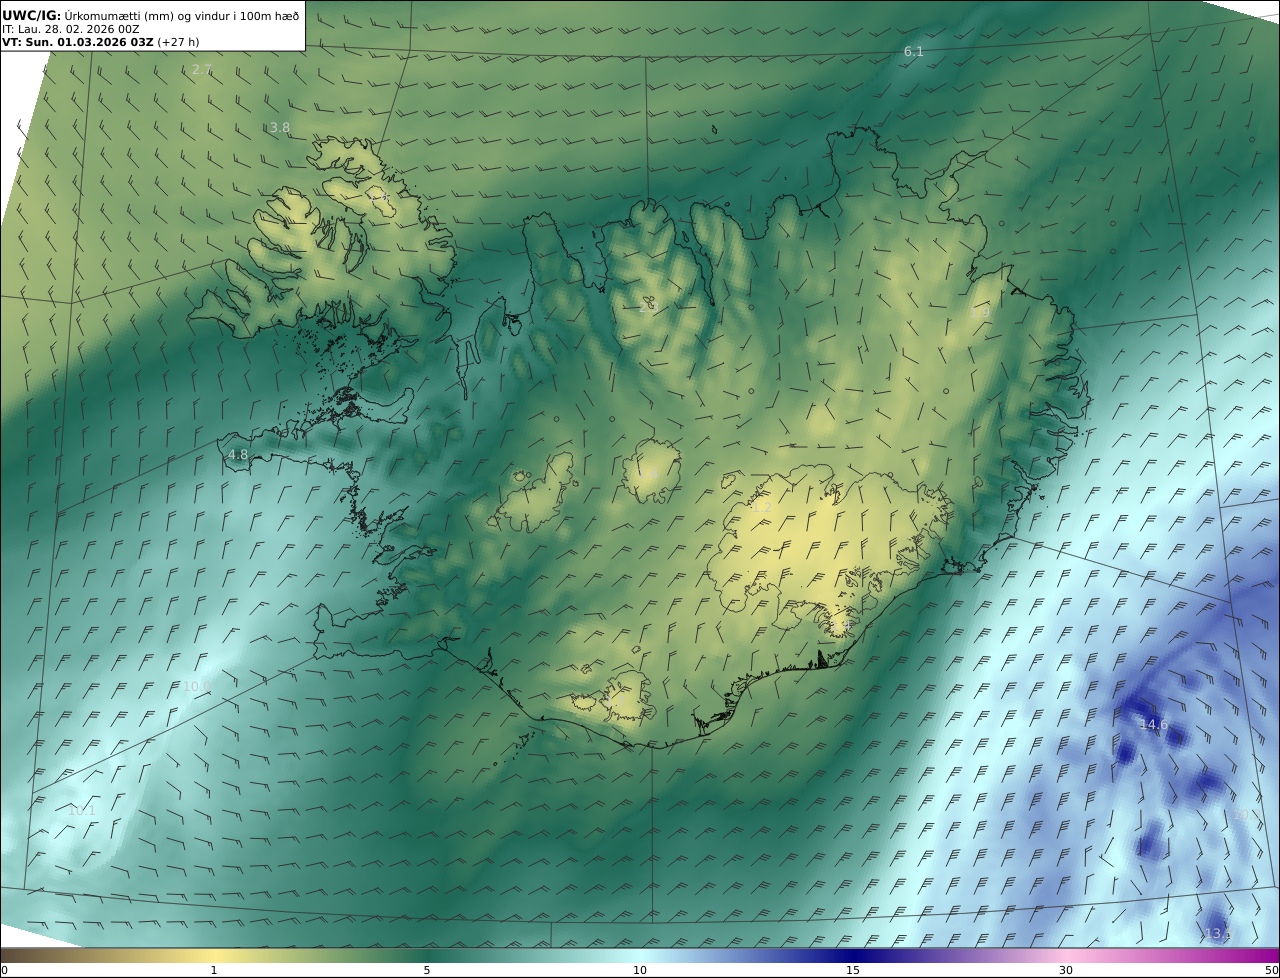
Task: Click the 1.9 value in northeast Iceland
Action: 980,313
